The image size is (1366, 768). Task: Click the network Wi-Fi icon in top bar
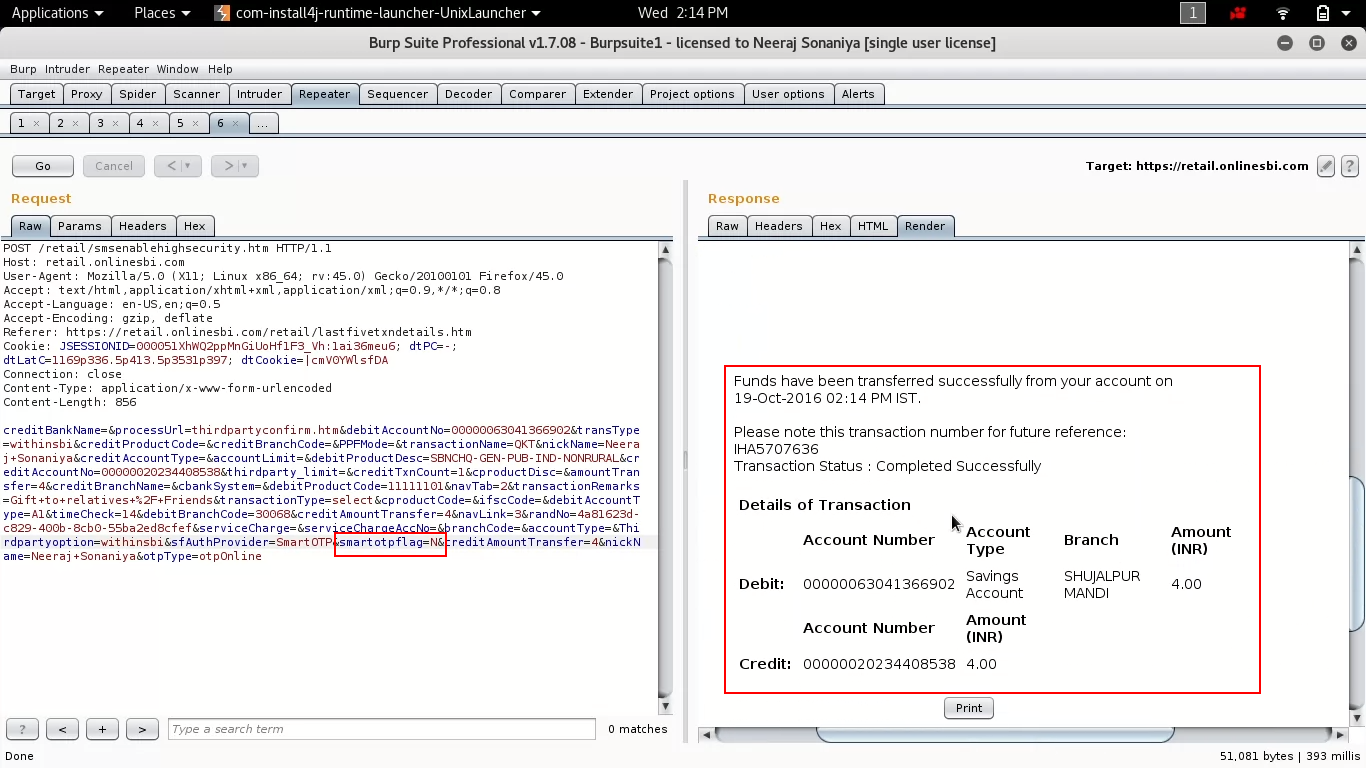[1283, 13]
